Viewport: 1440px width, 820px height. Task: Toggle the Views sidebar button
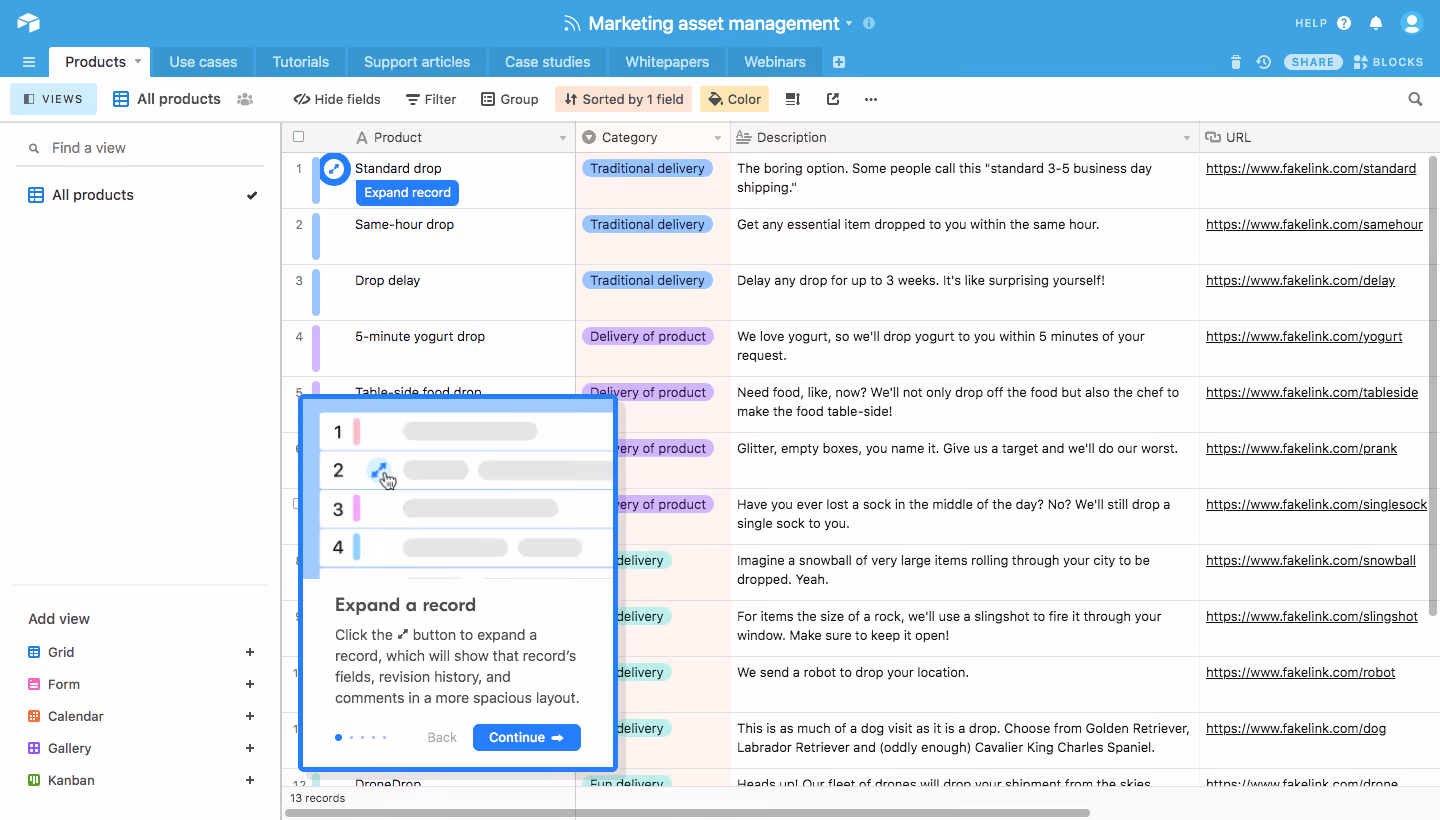point(53,99)
